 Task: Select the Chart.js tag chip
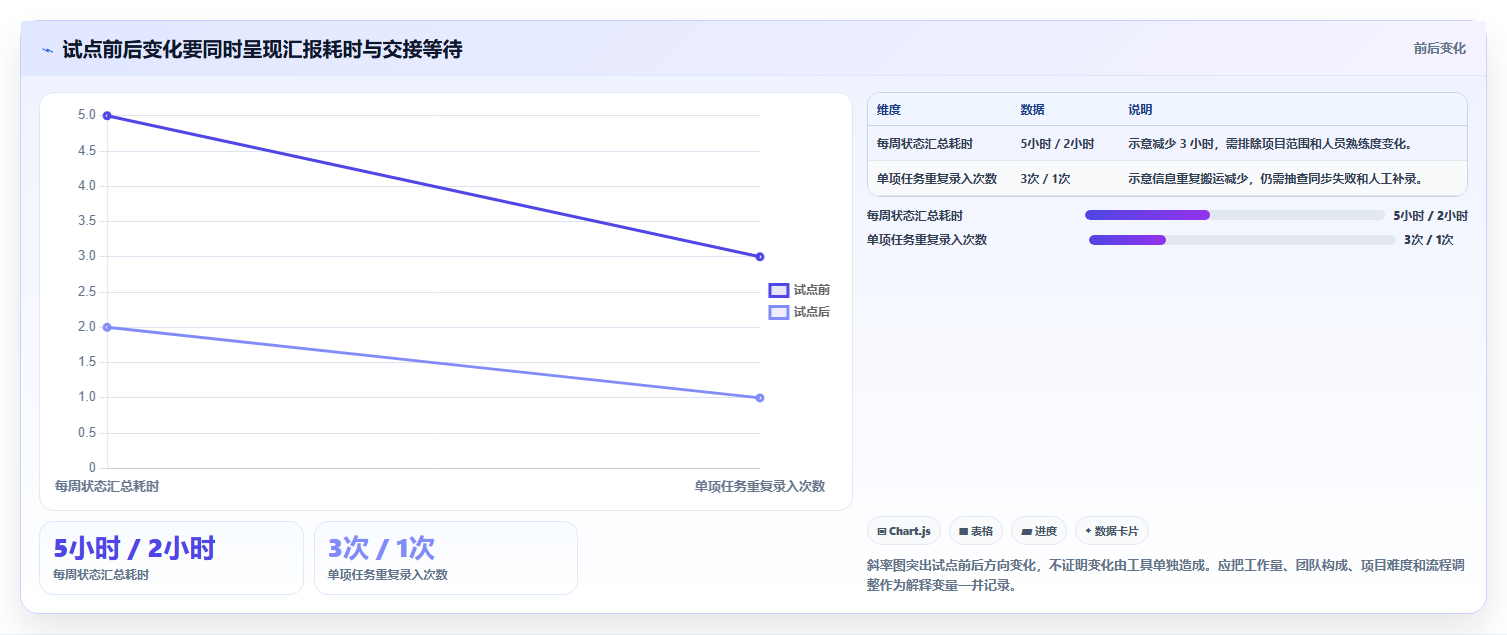(x=904, y=531)
